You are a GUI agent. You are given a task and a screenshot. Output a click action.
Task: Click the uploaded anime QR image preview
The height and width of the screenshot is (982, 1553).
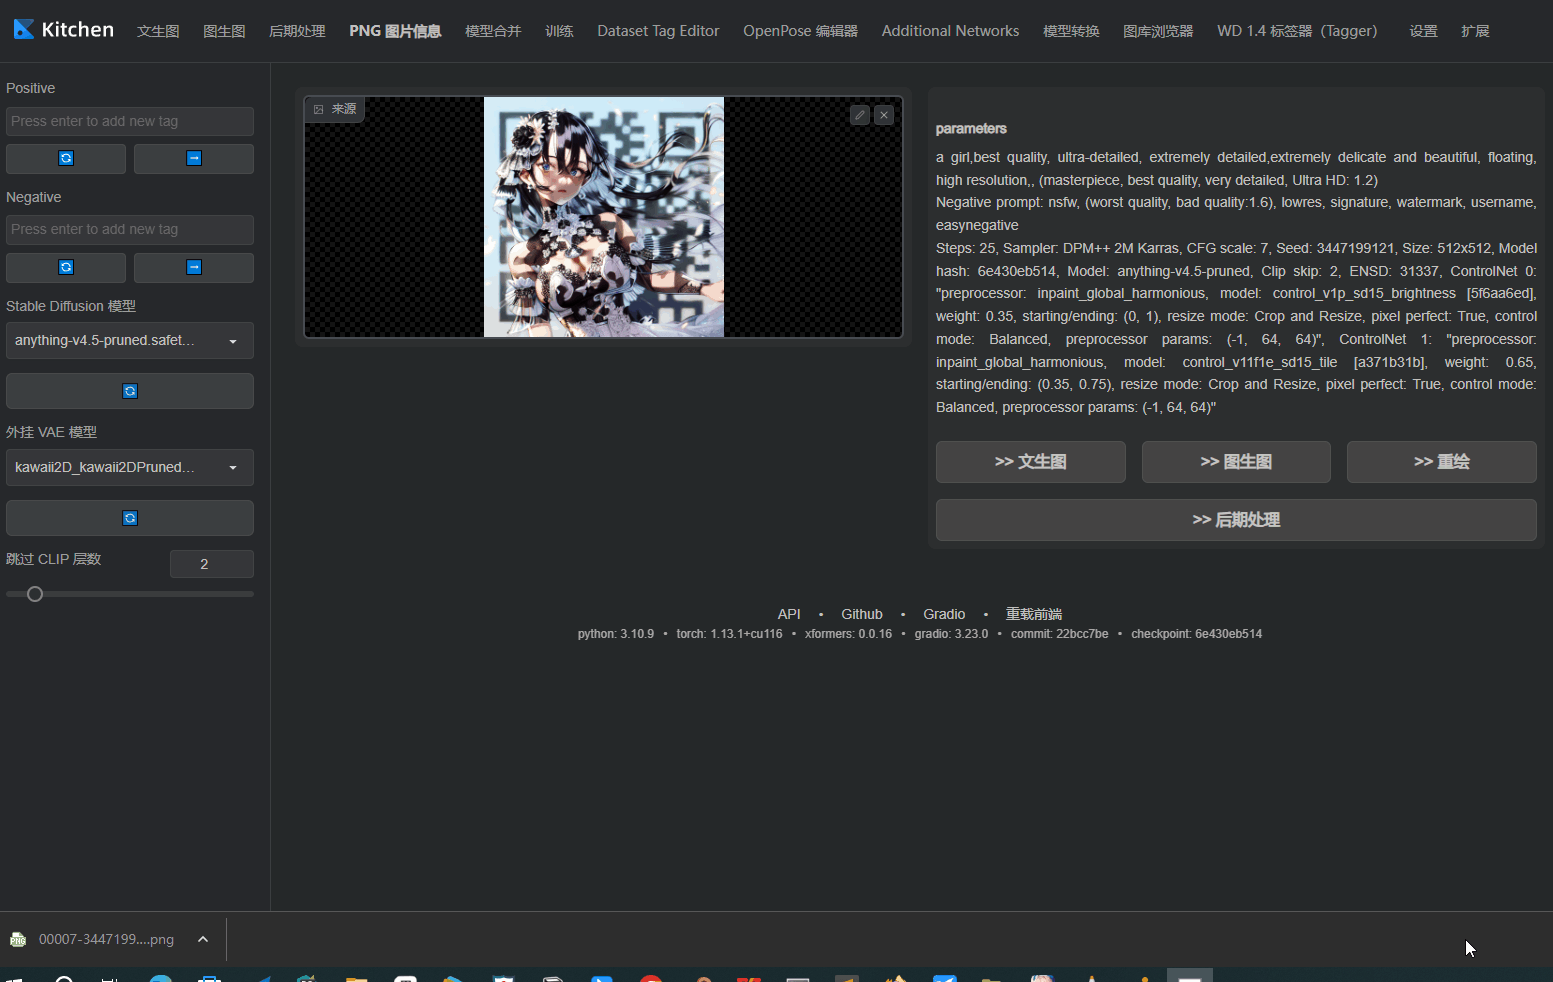click(604, 217)
